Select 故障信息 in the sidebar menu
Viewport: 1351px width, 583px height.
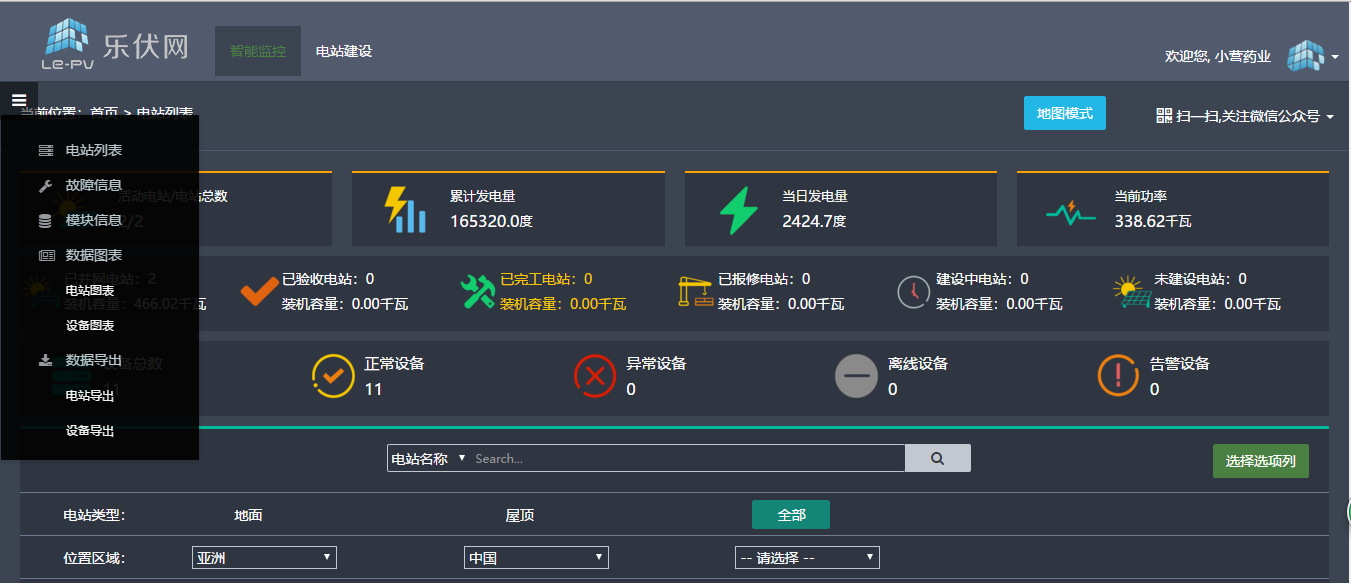click(93, 185)
